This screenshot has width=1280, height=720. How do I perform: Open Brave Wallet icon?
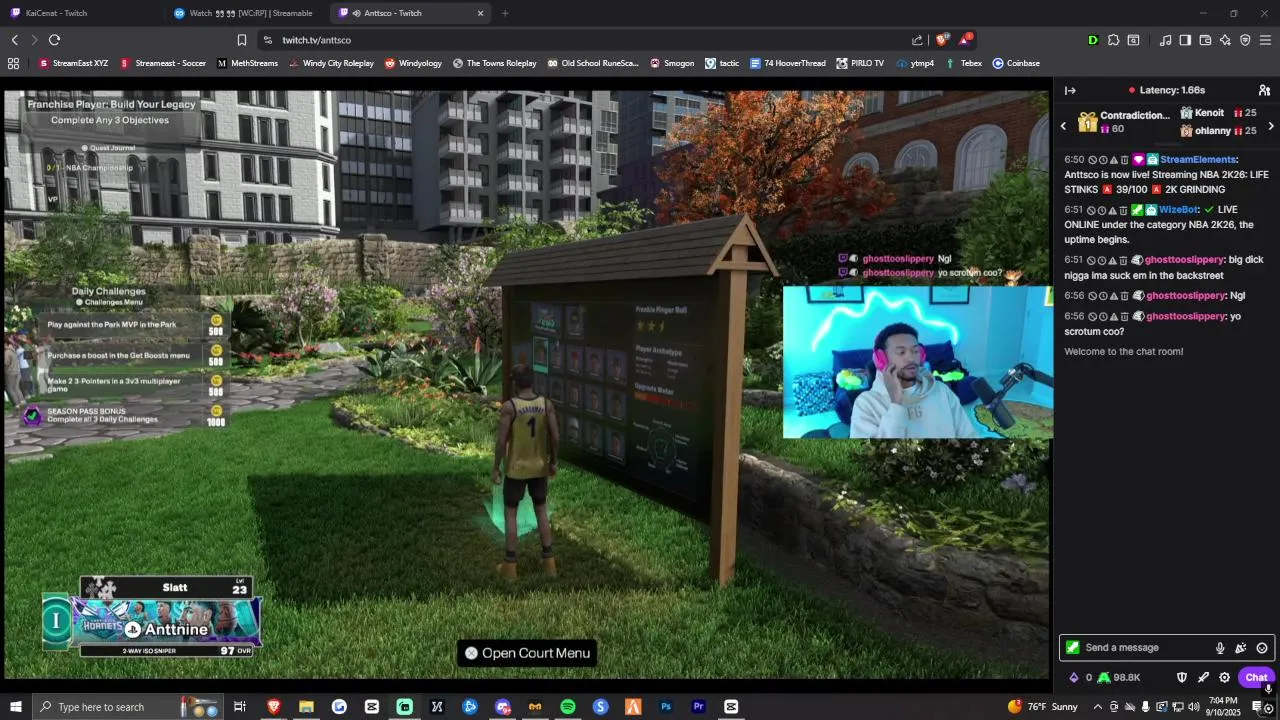click(x=1205, y=40)
